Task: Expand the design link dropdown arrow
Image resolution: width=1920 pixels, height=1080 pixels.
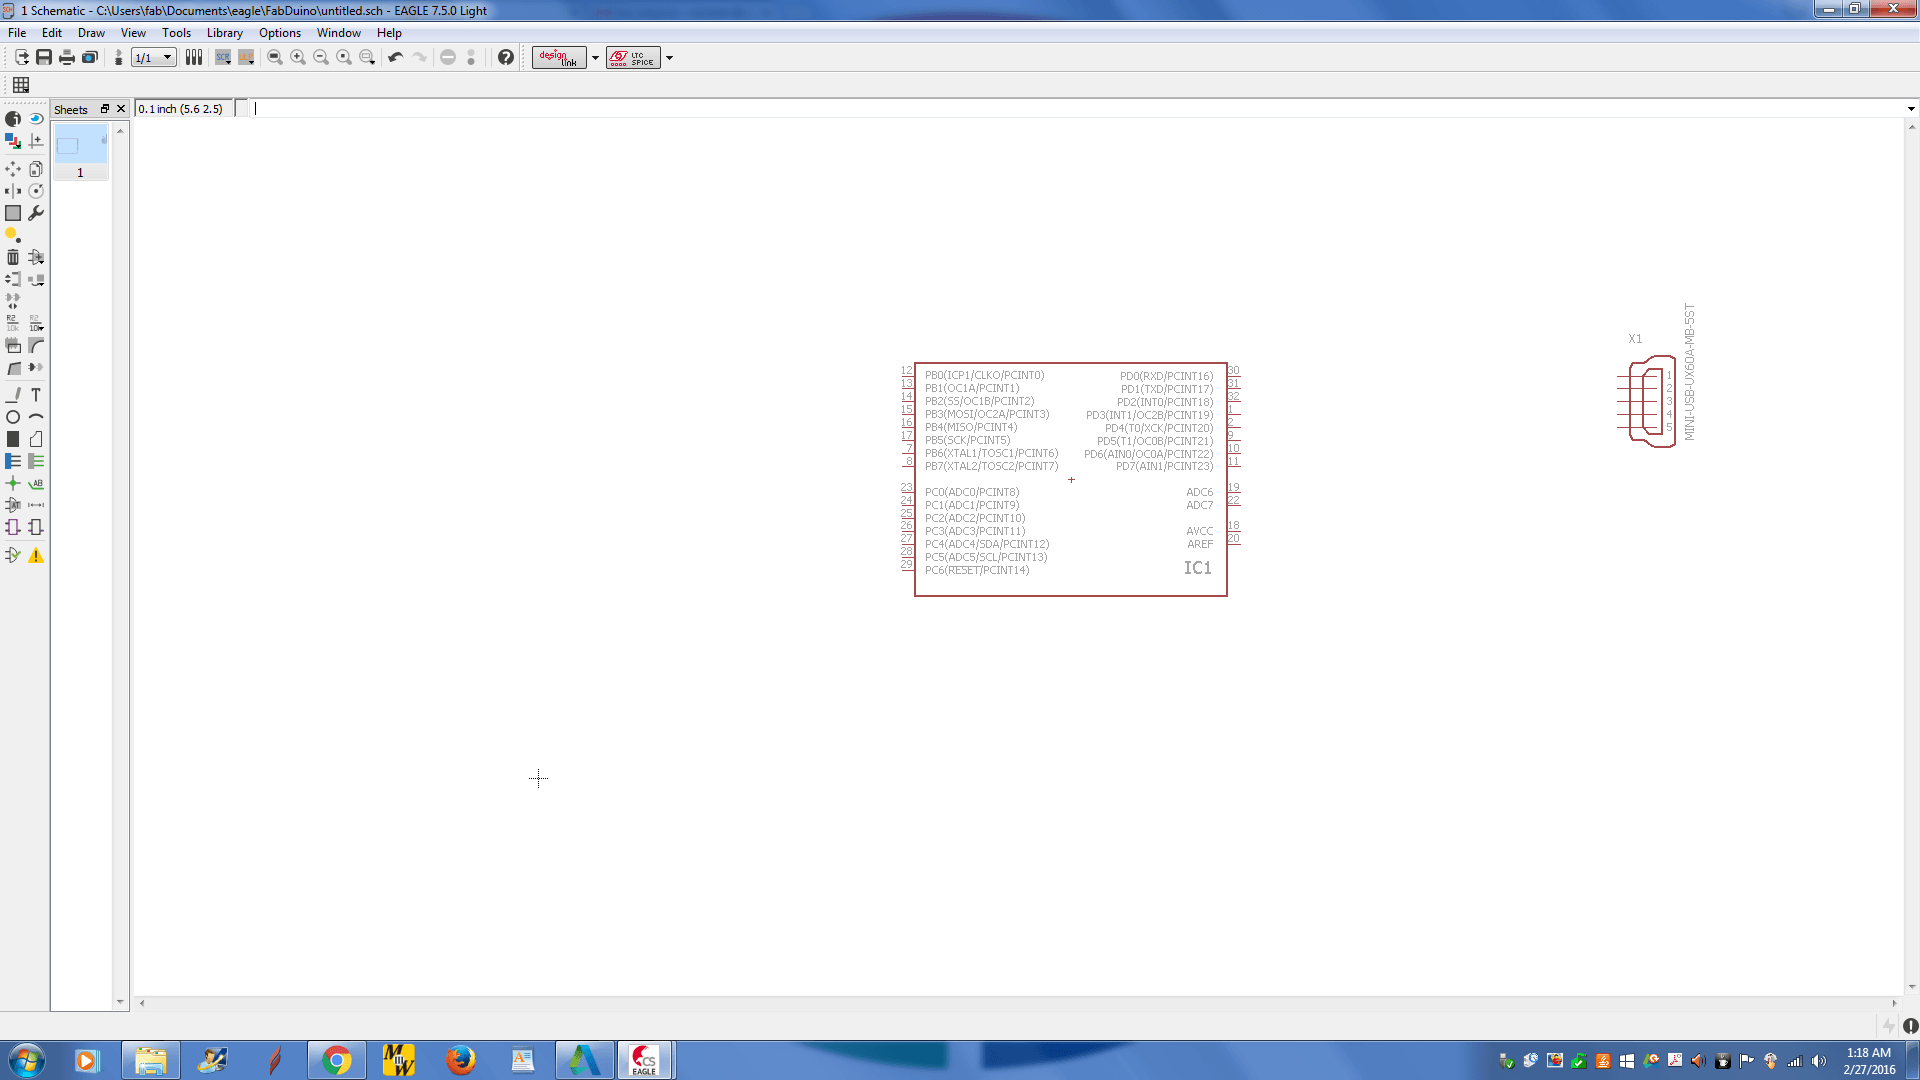Action: pyautogui.click(x=595, y=57)
